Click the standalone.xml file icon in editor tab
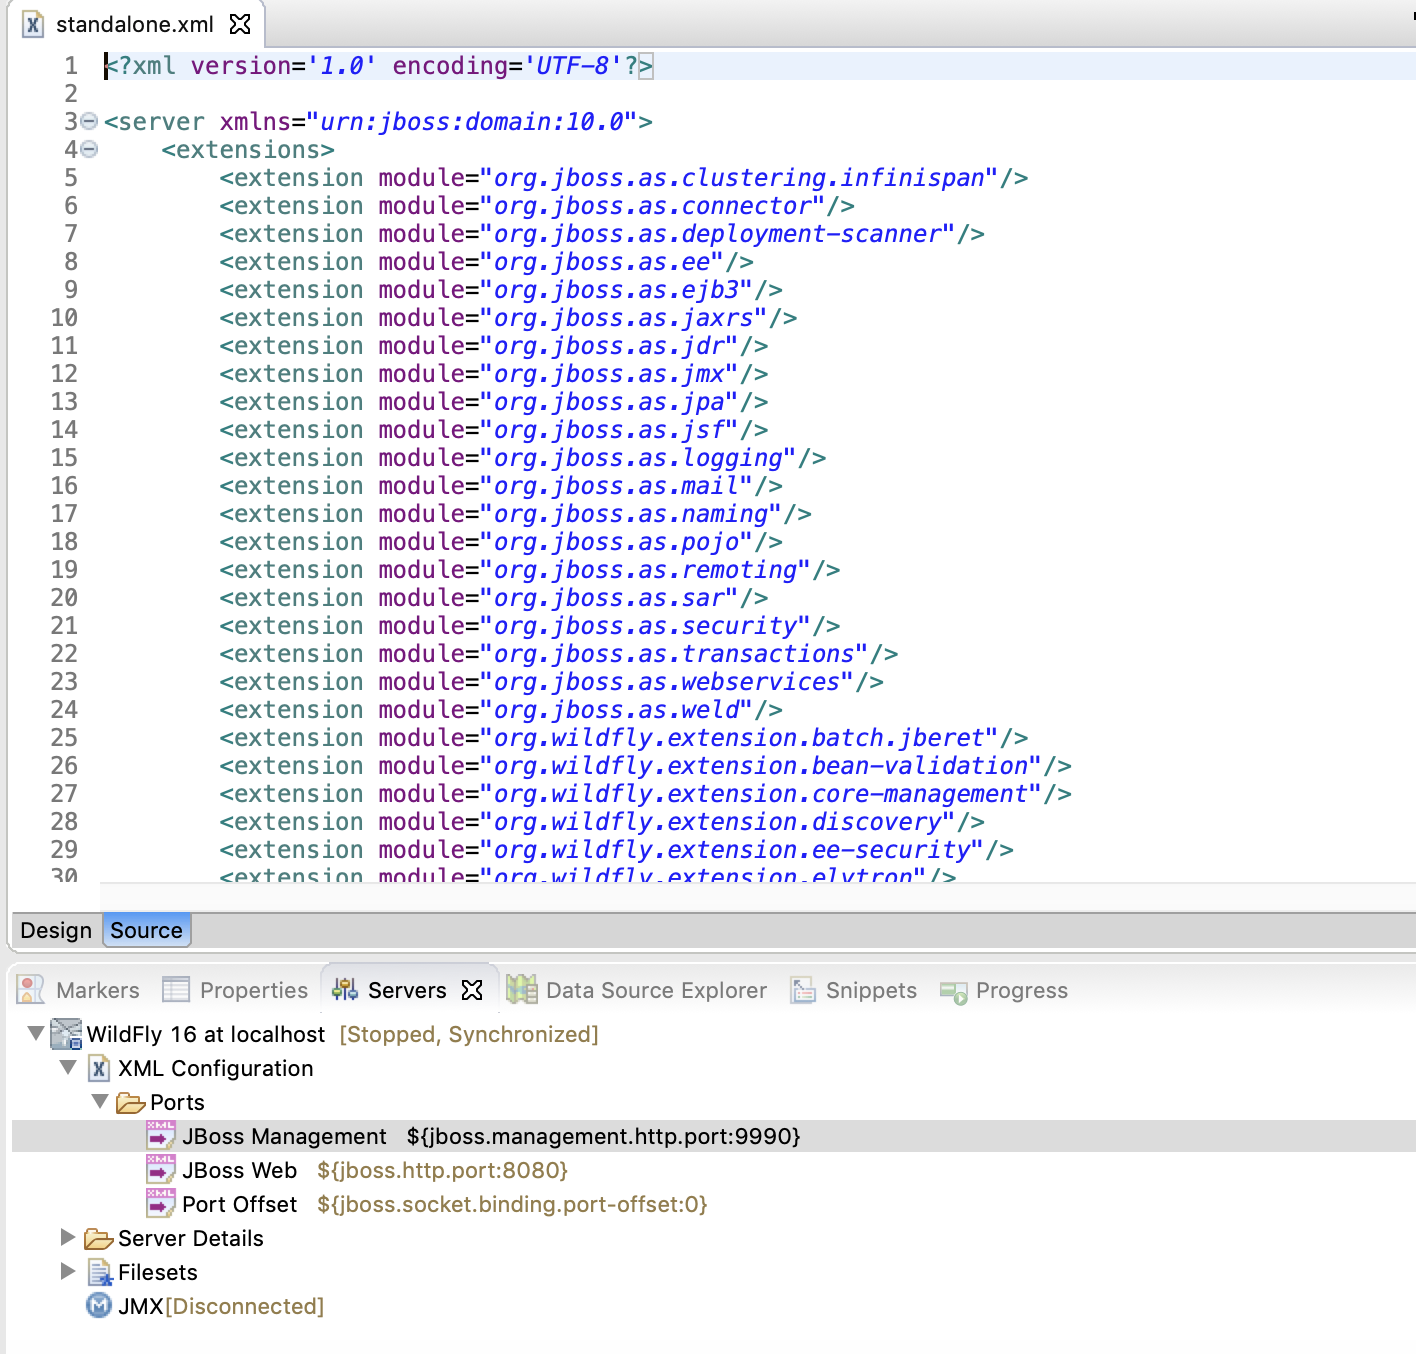The height and width of the screenshot is (1354, 1416). pyautogui.click(x=33, y=24)
